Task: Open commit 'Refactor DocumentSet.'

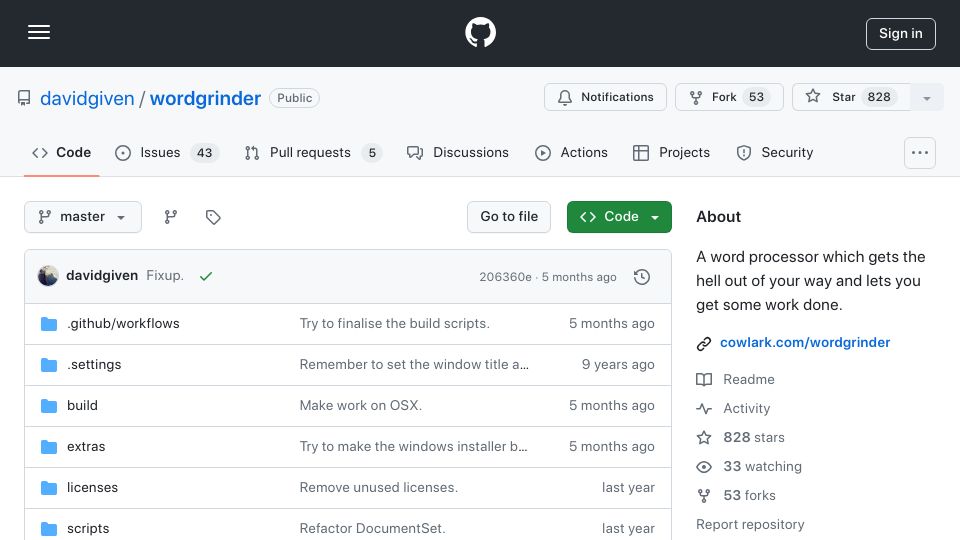Action: pyautogui.click(x=372, y=528)
